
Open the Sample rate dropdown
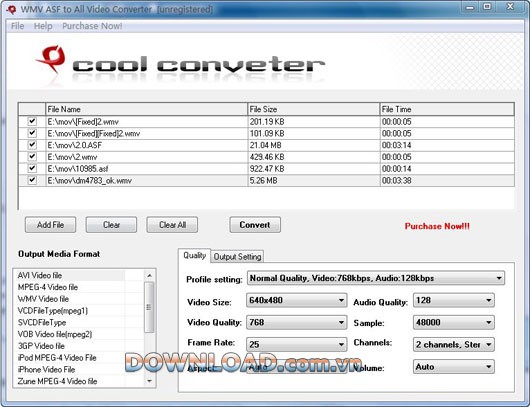[x=454, y=322]
